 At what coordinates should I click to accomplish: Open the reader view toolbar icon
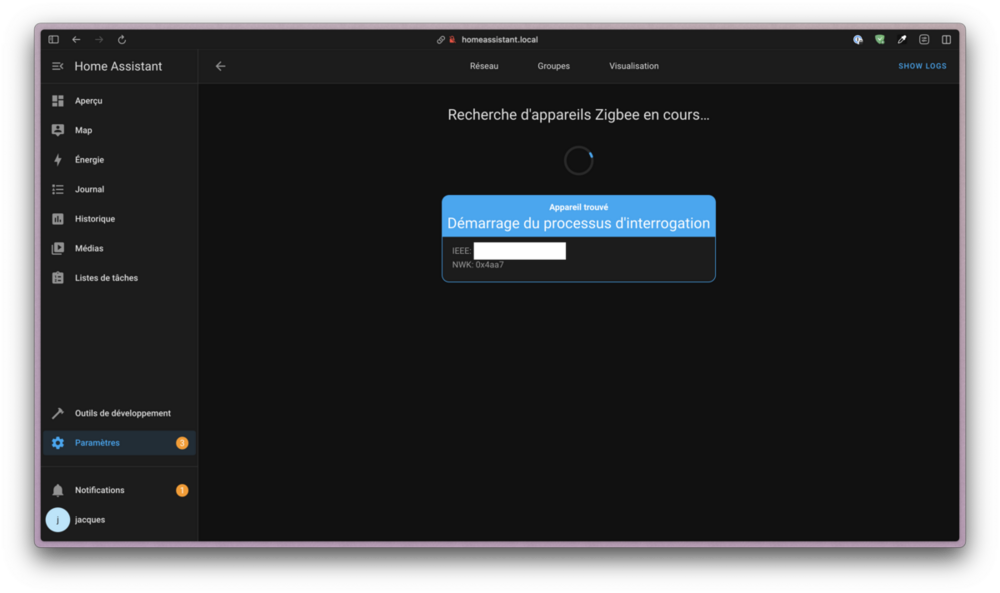(x=924, y=40)
